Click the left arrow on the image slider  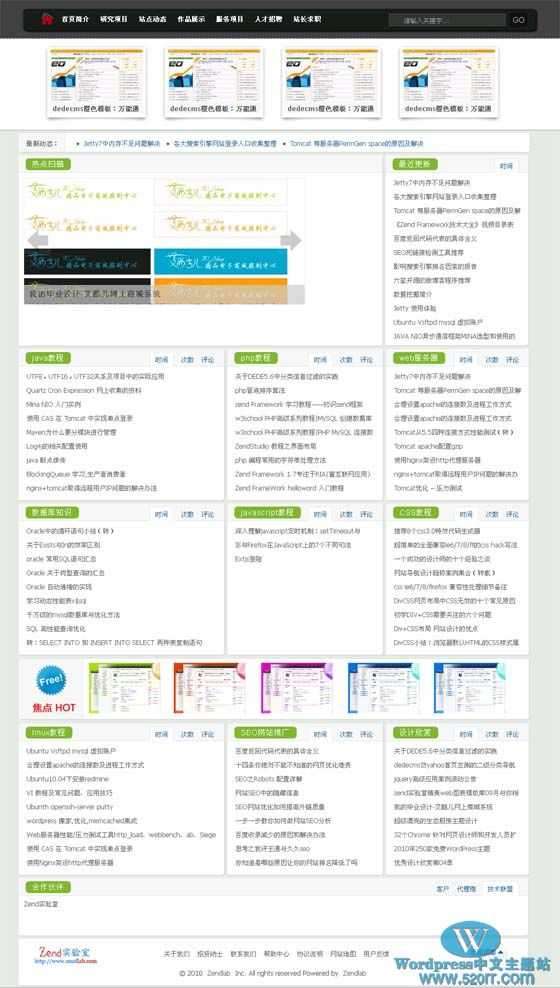(38, 239)
